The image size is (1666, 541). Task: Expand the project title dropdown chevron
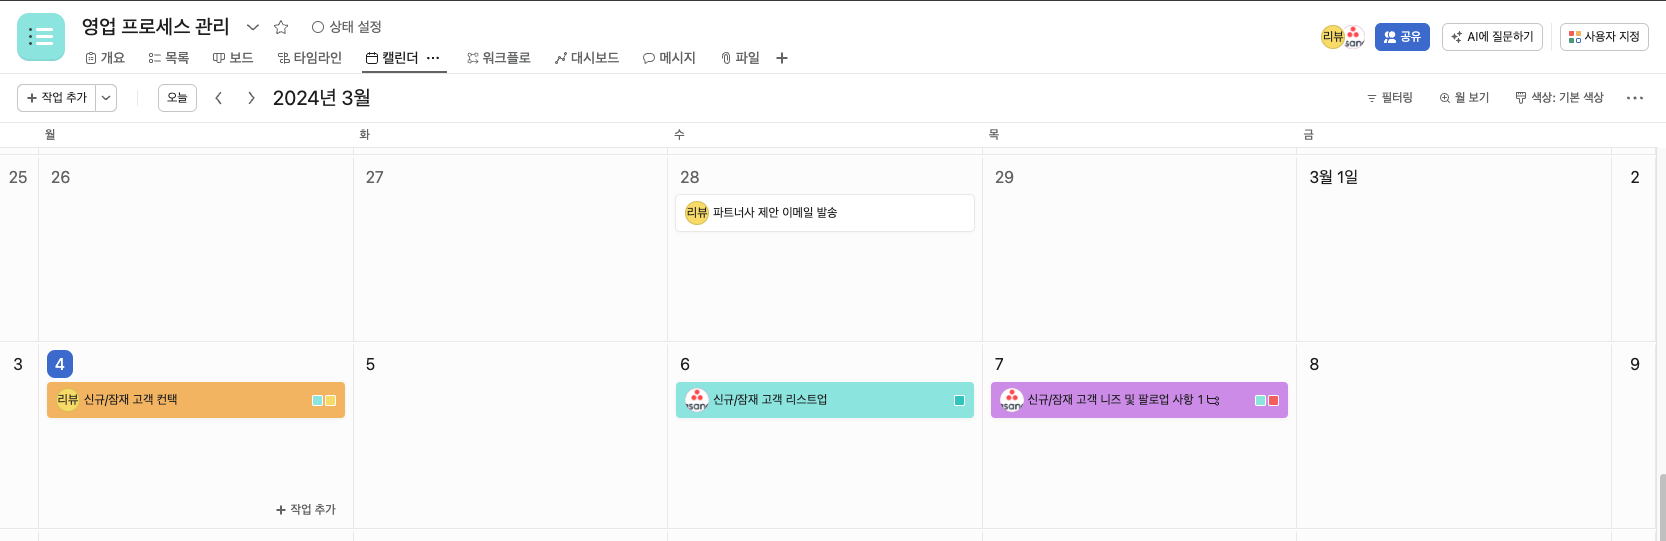point(253,27)
